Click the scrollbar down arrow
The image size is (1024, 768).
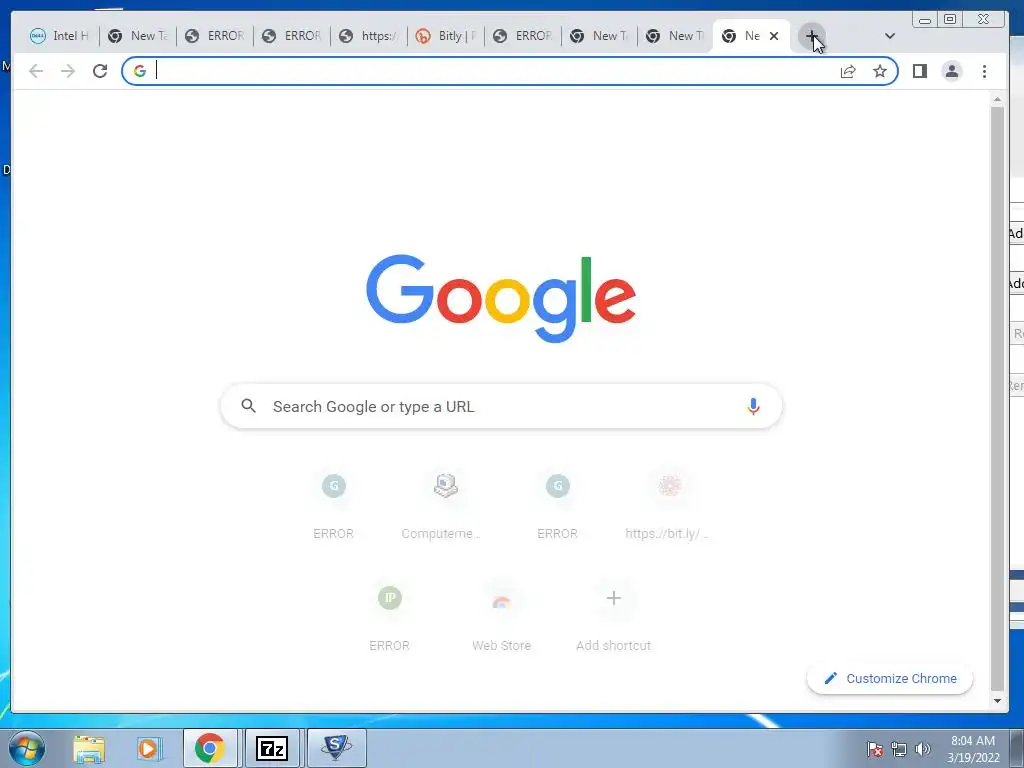(x=997, y=701)
